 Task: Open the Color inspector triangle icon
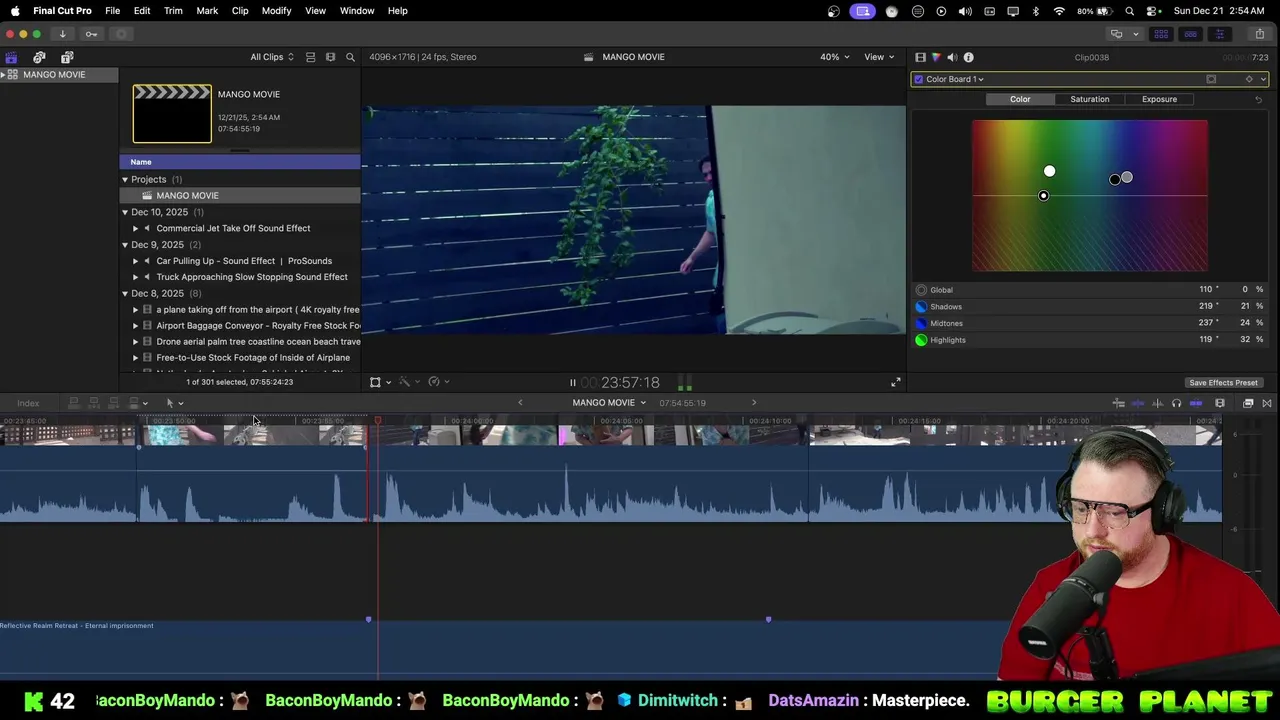(x=936, y=57)
